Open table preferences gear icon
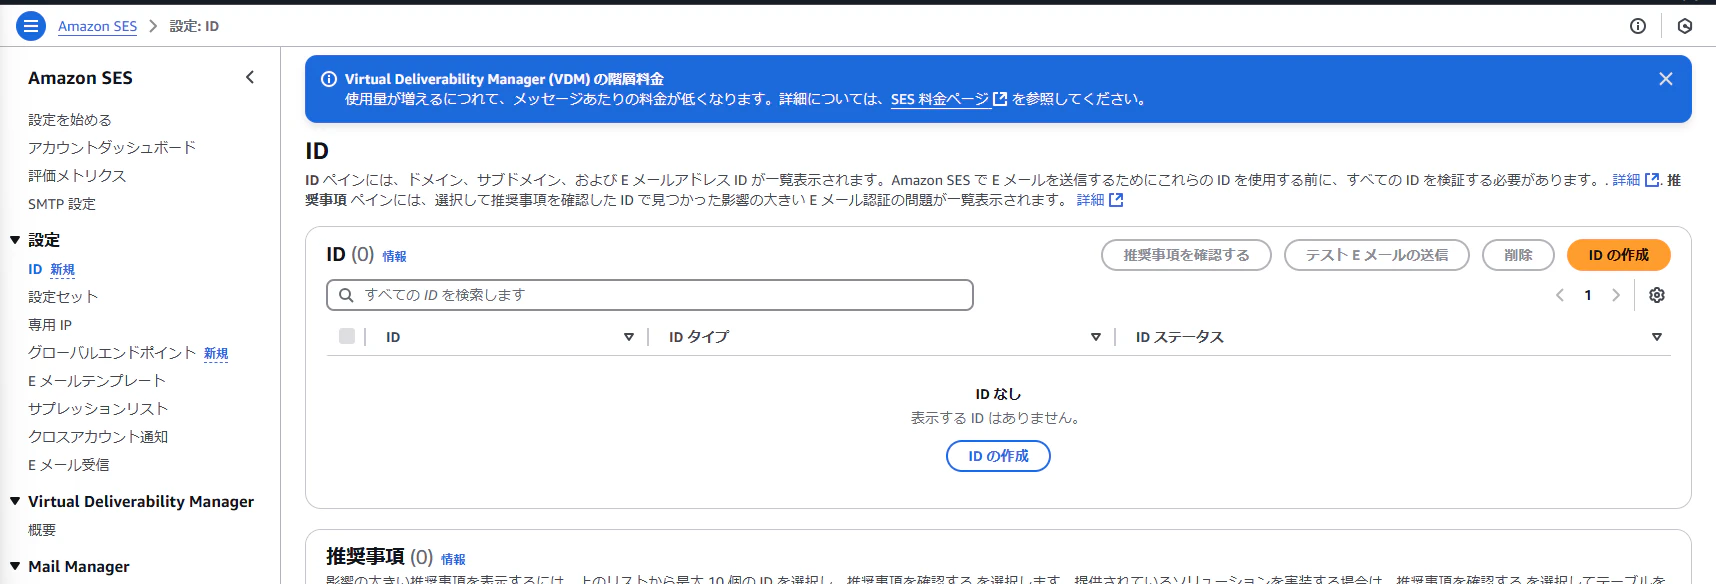Image resolution: width=1716 pixels, height=584 pixels. (x=1657, y=295)
